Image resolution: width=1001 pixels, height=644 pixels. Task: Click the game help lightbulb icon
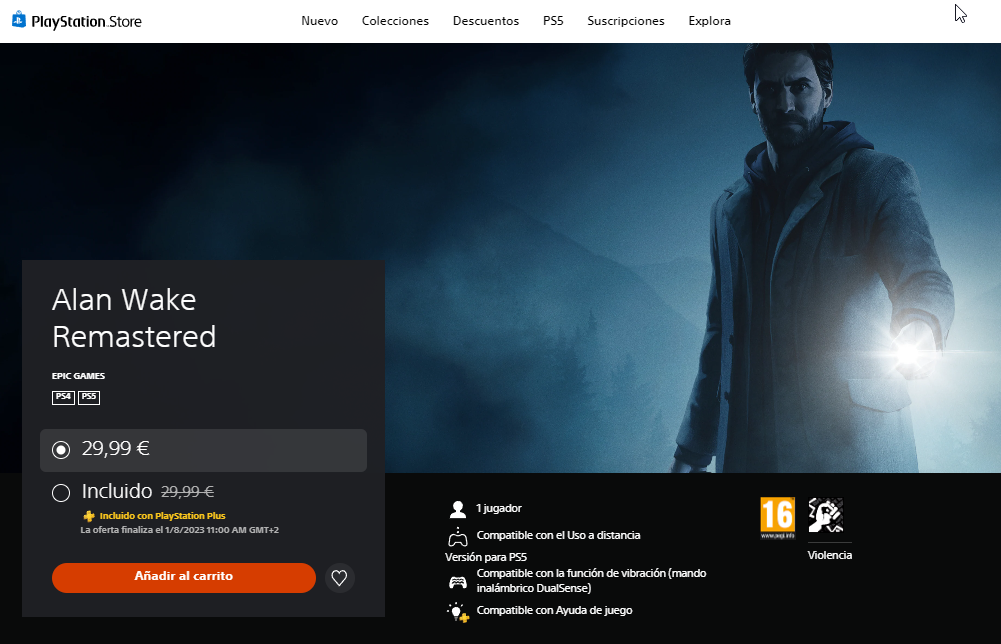point(458,612)
